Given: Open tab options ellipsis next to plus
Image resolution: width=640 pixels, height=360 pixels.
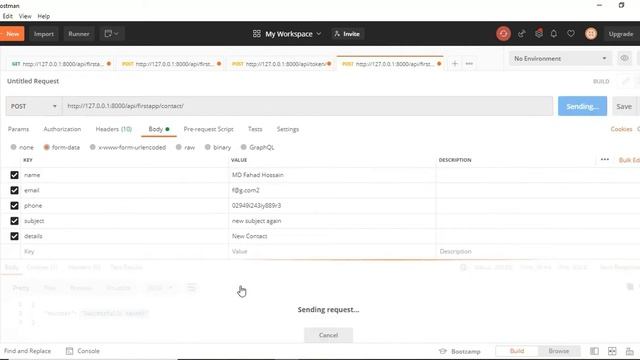Looking at the screenshot, I should 469,64.
